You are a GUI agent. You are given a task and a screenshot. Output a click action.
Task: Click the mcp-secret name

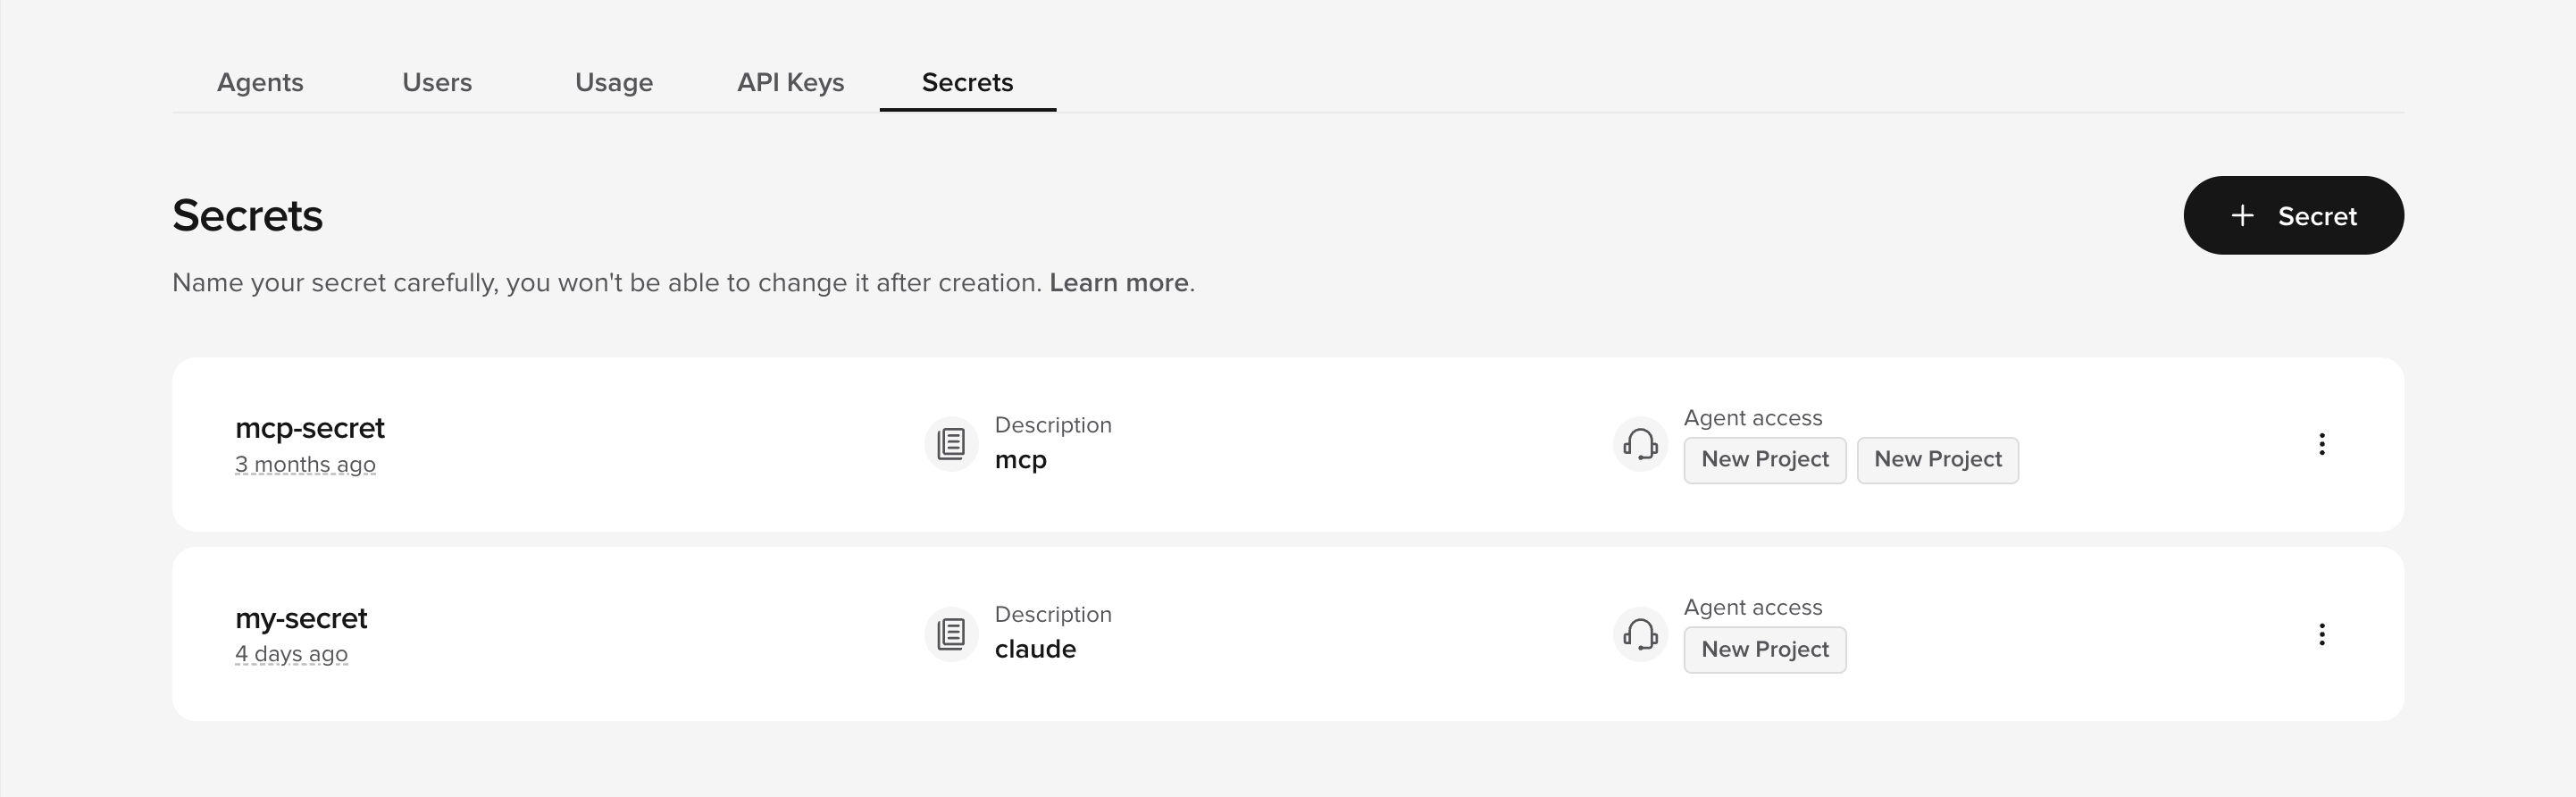coord(310,428)
